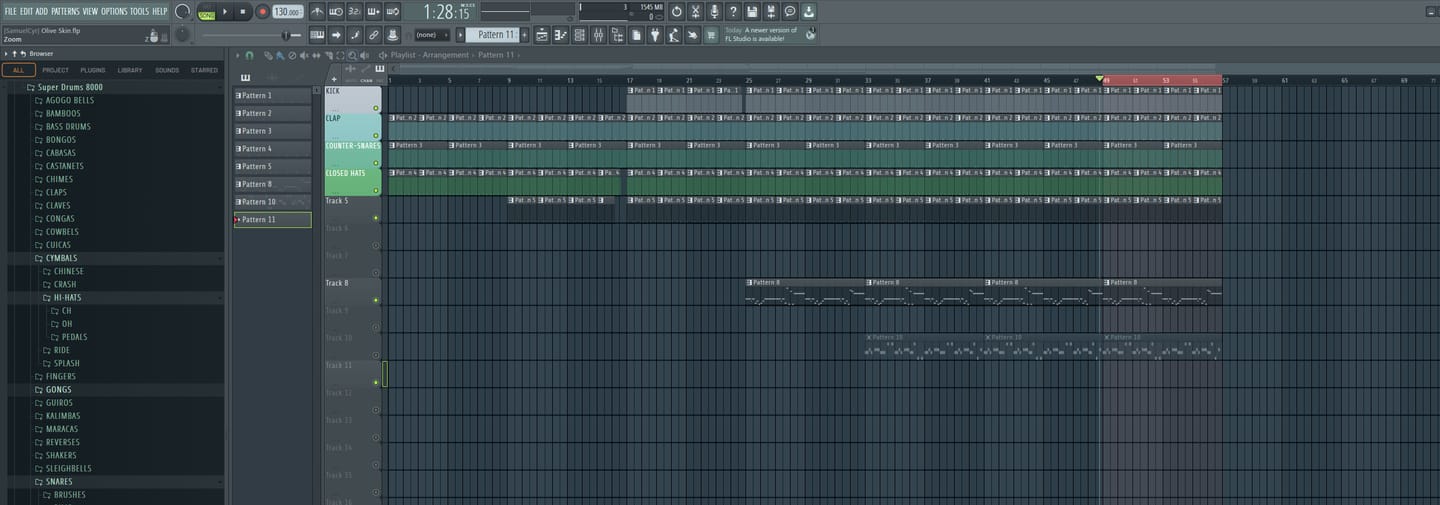1440x505 pixels.
Task: Open the Pattern 11 selector dropdown
Action: 493,35
